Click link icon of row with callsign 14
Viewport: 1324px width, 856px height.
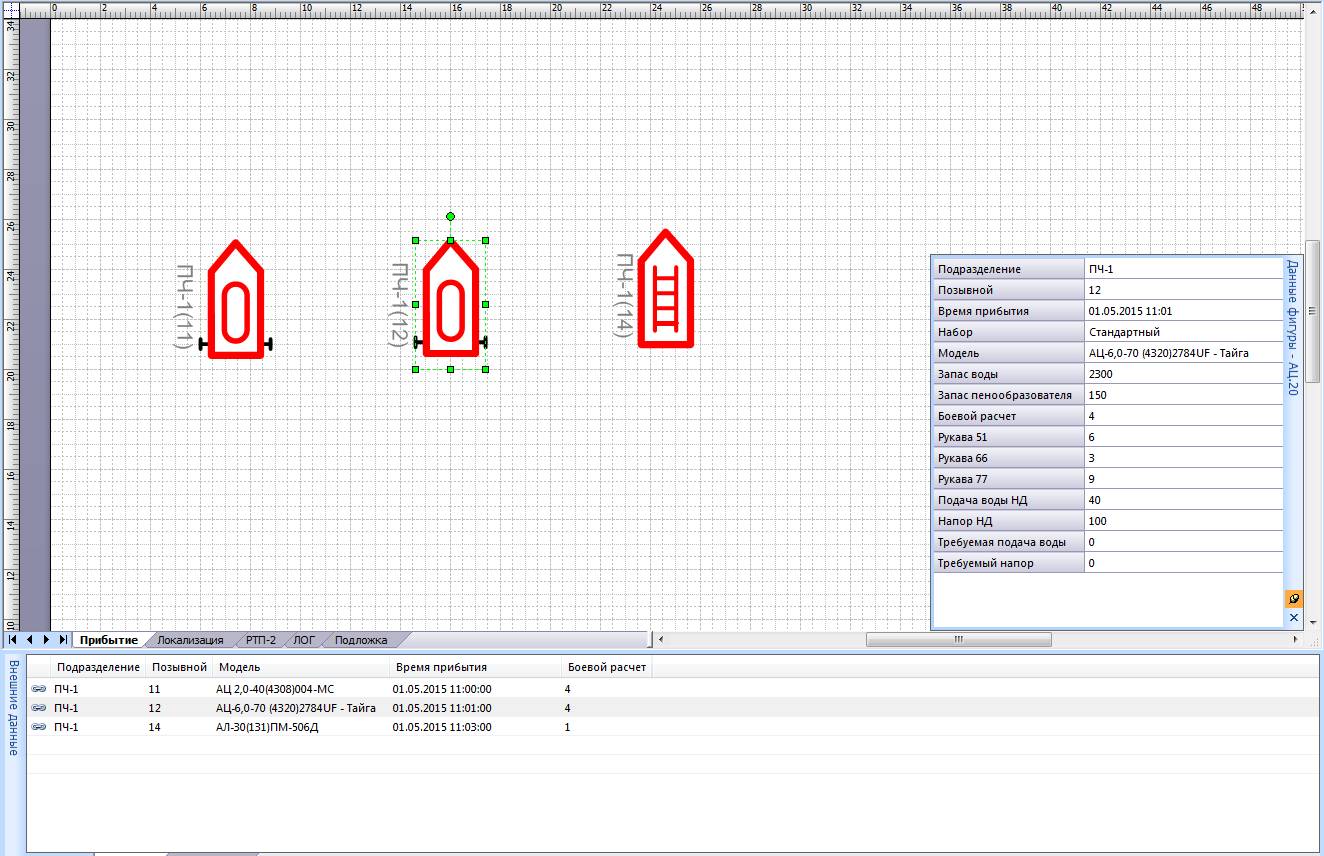(39, 727)
